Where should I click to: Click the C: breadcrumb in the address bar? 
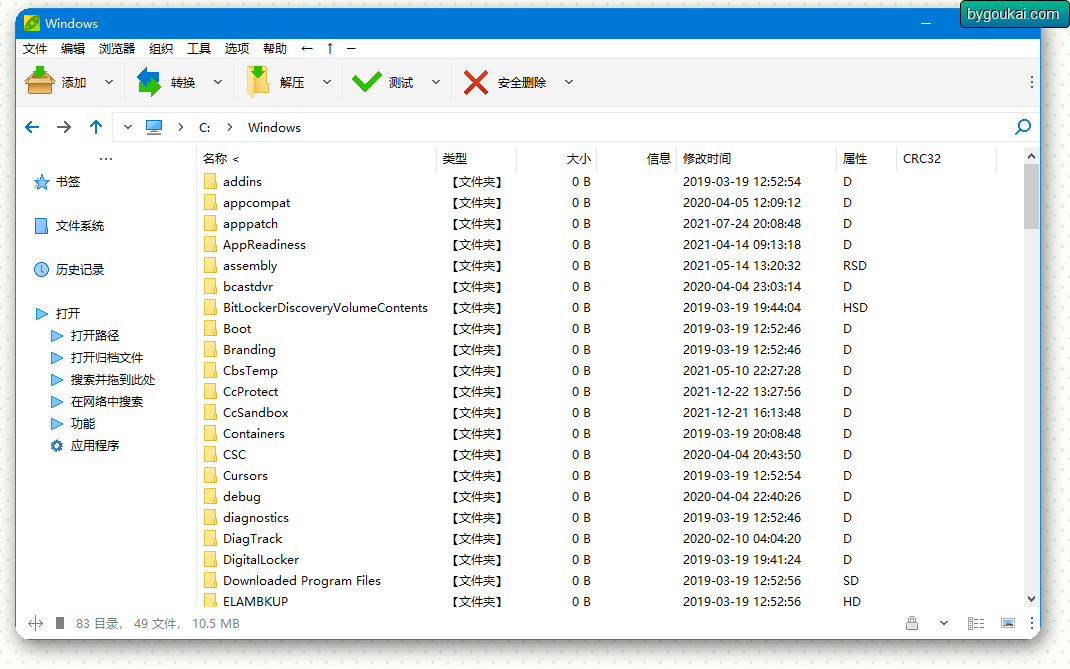pos(204,127)
